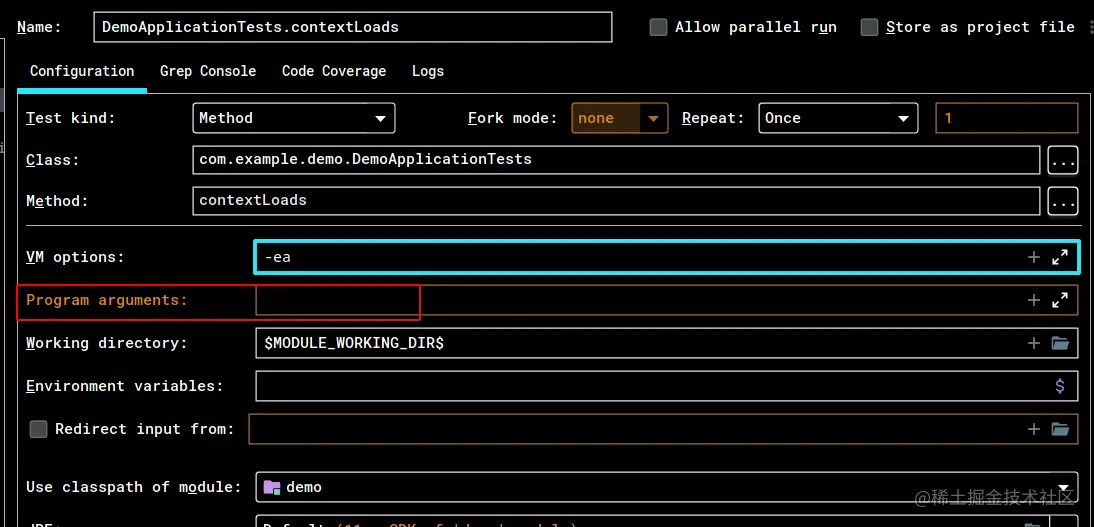Click the plus icon in VM options field

[x=1033, y=258]
